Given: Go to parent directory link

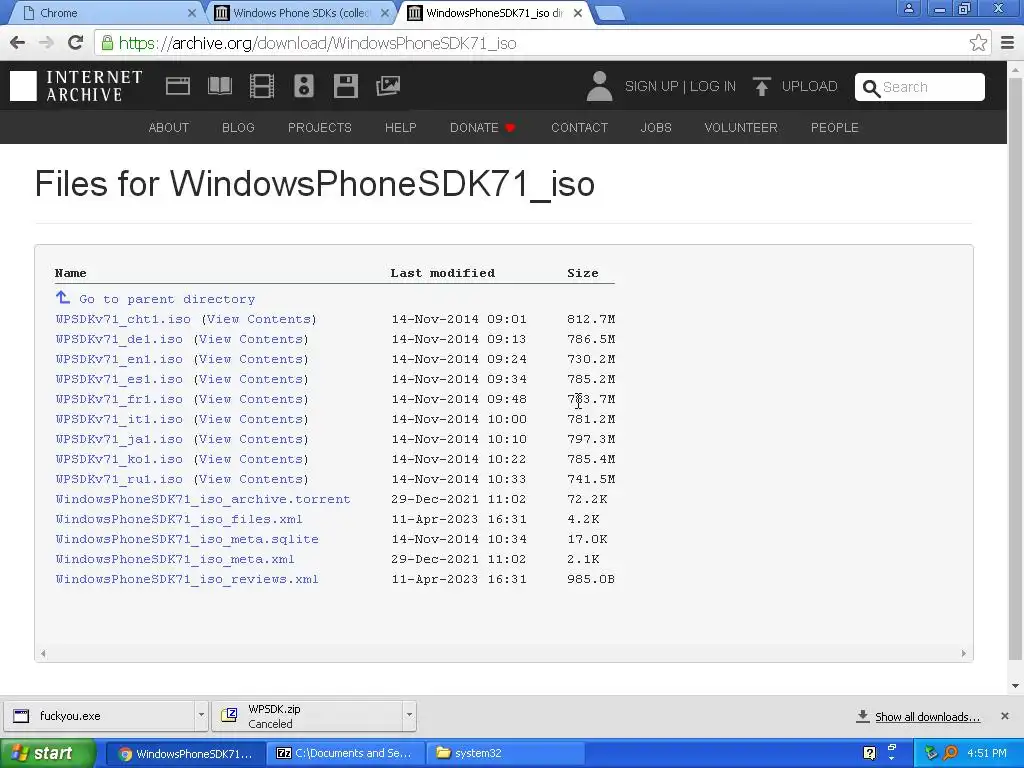Looking at the screenshot, I should tap(167, 299).
